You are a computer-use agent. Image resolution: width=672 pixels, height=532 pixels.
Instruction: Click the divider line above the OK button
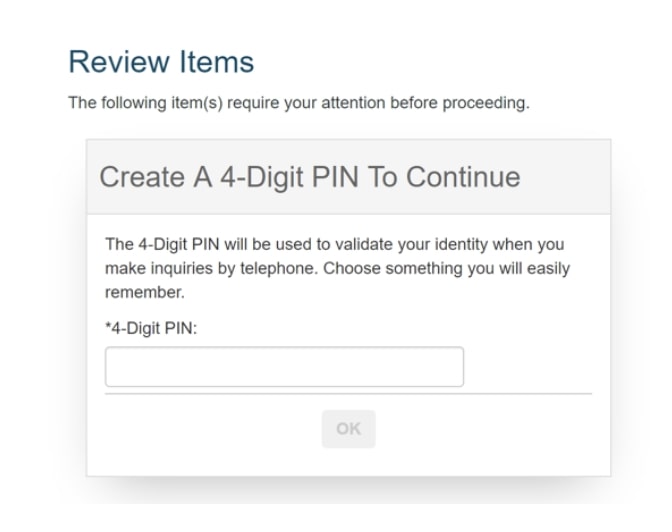click(x=348, y=394)
